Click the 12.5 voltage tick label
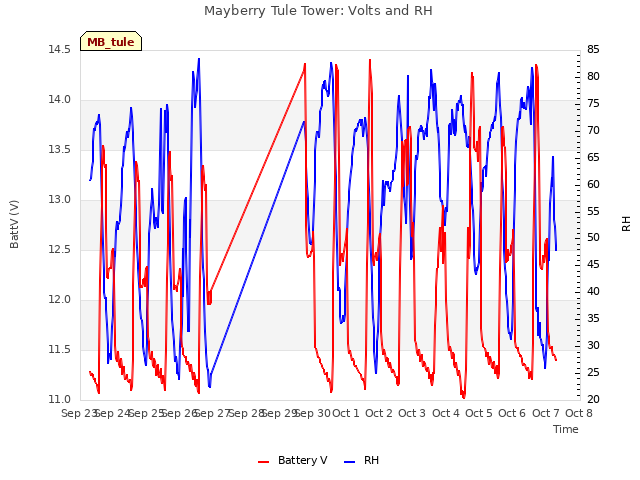The height and width of the screenshot is (480, 640). [x=60, y=249]
